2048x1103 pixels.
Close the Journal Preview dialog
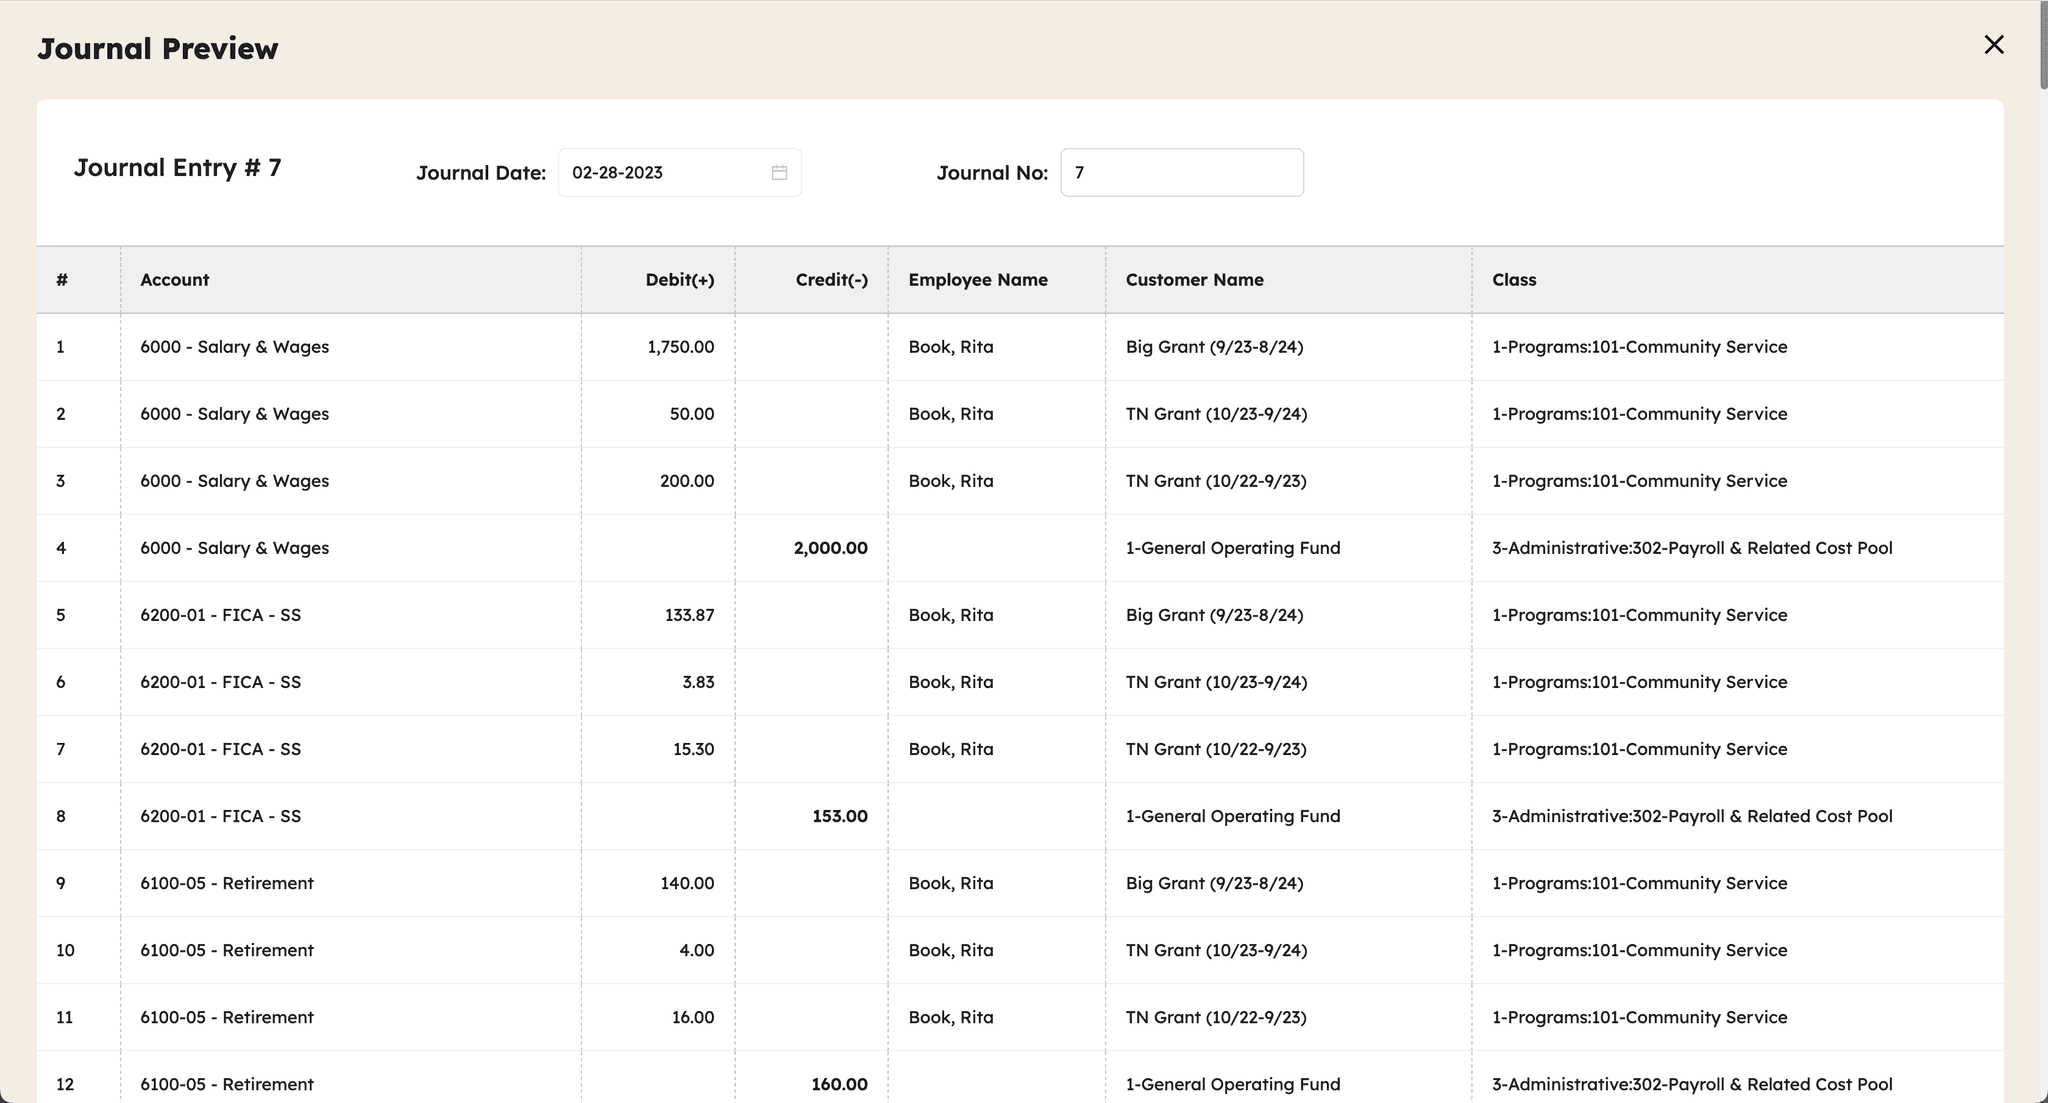[1993, 45]
